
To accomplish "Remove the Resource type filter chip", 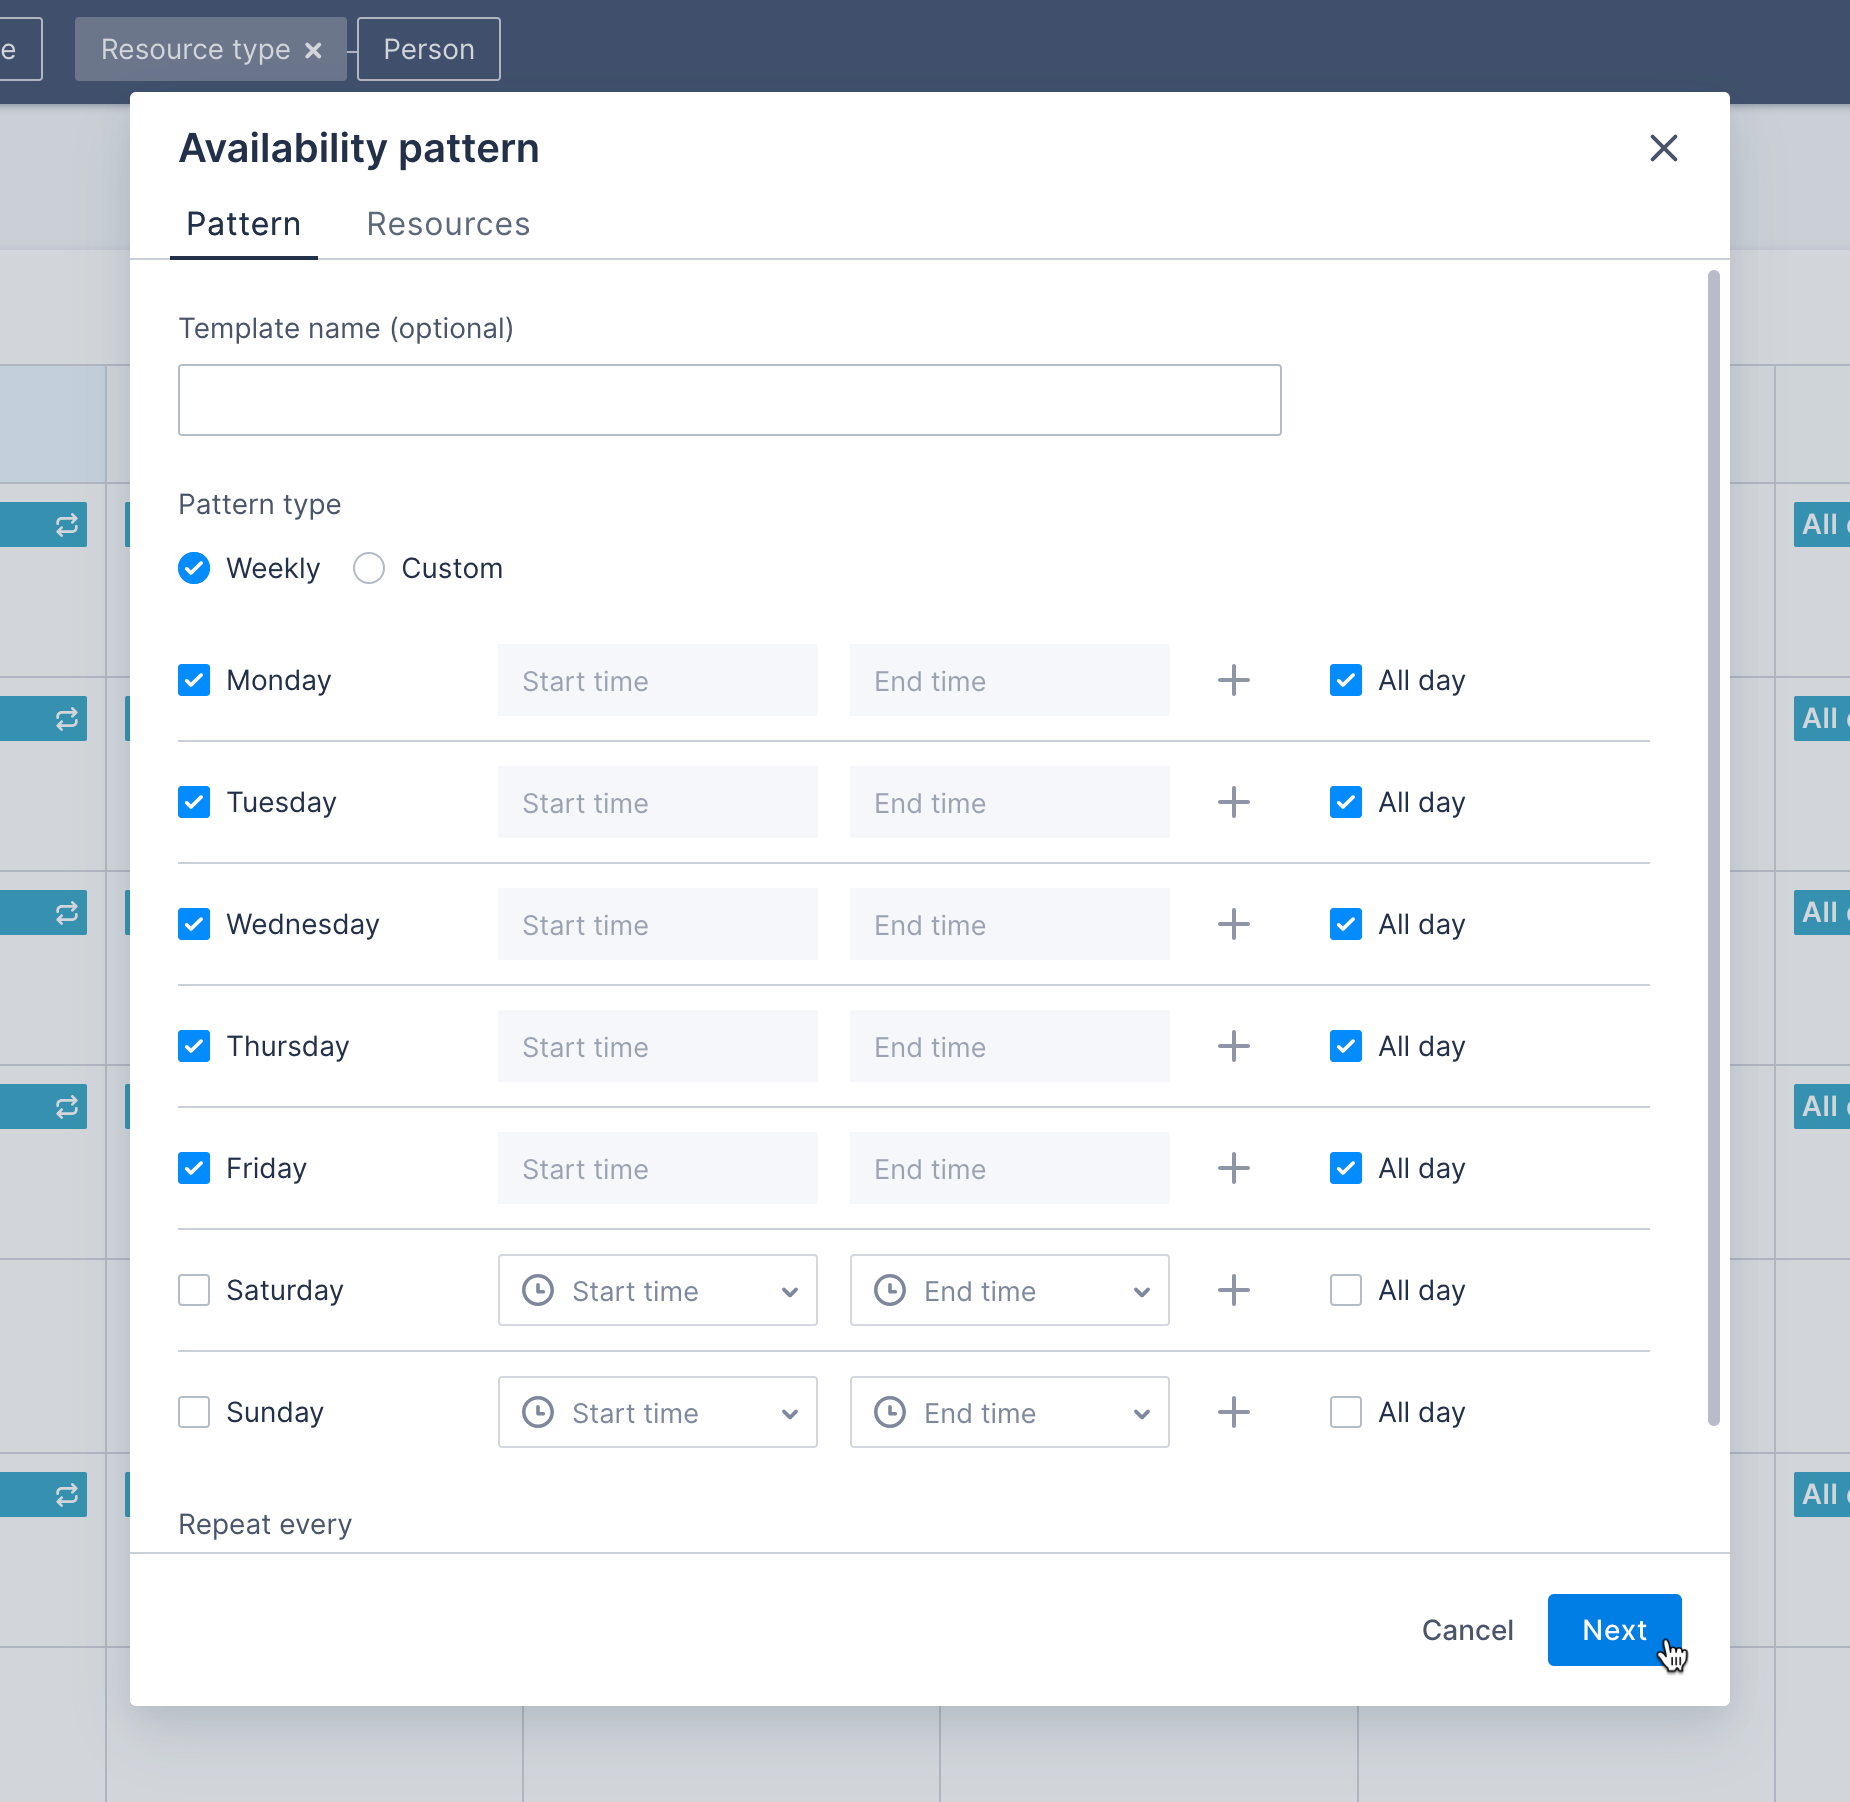I will (313, 48).
